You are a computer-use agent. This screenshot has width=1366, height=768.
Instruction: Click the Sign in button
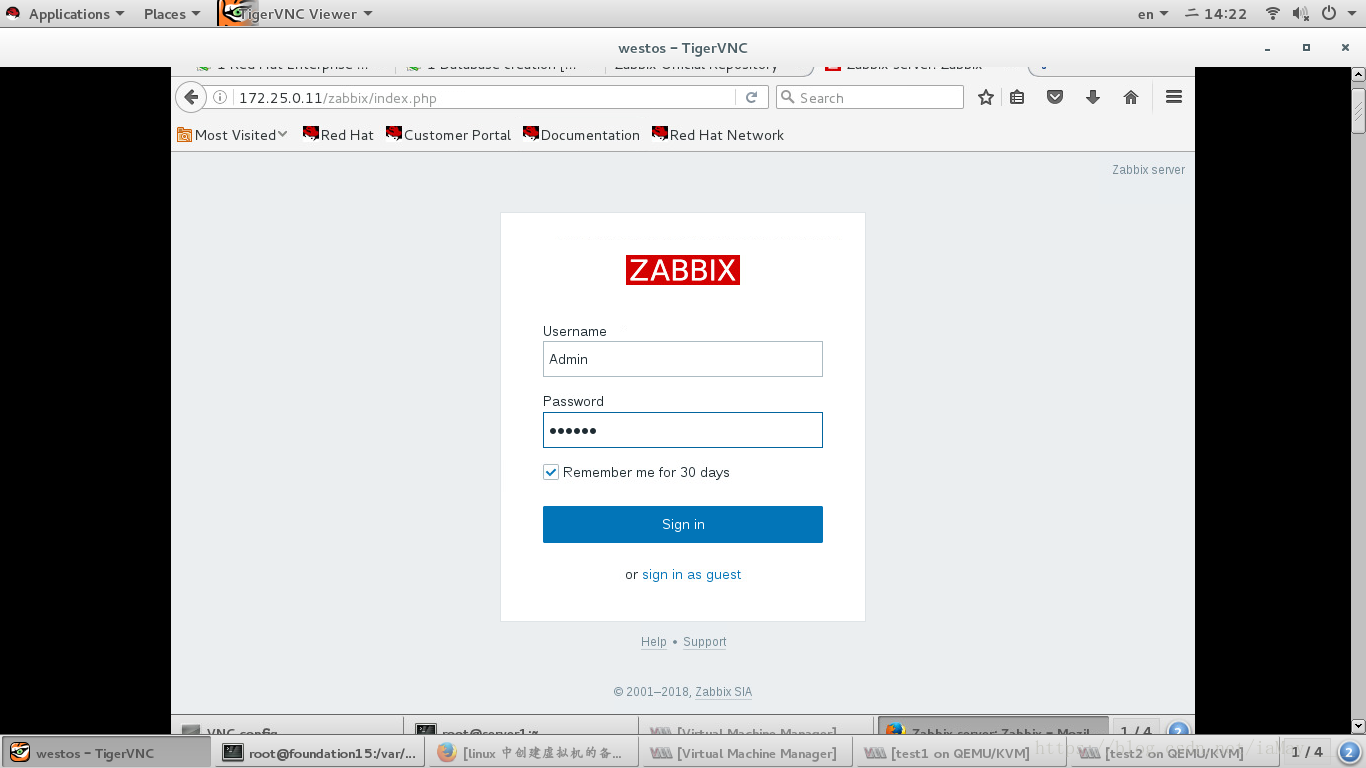point(683,524)
